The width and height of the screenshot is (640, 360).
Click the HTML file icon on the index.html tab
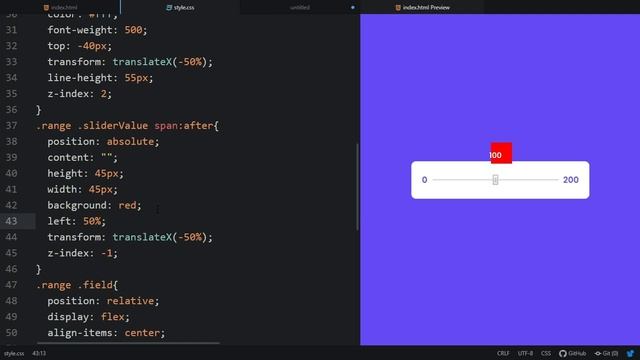tap(46, 7)
